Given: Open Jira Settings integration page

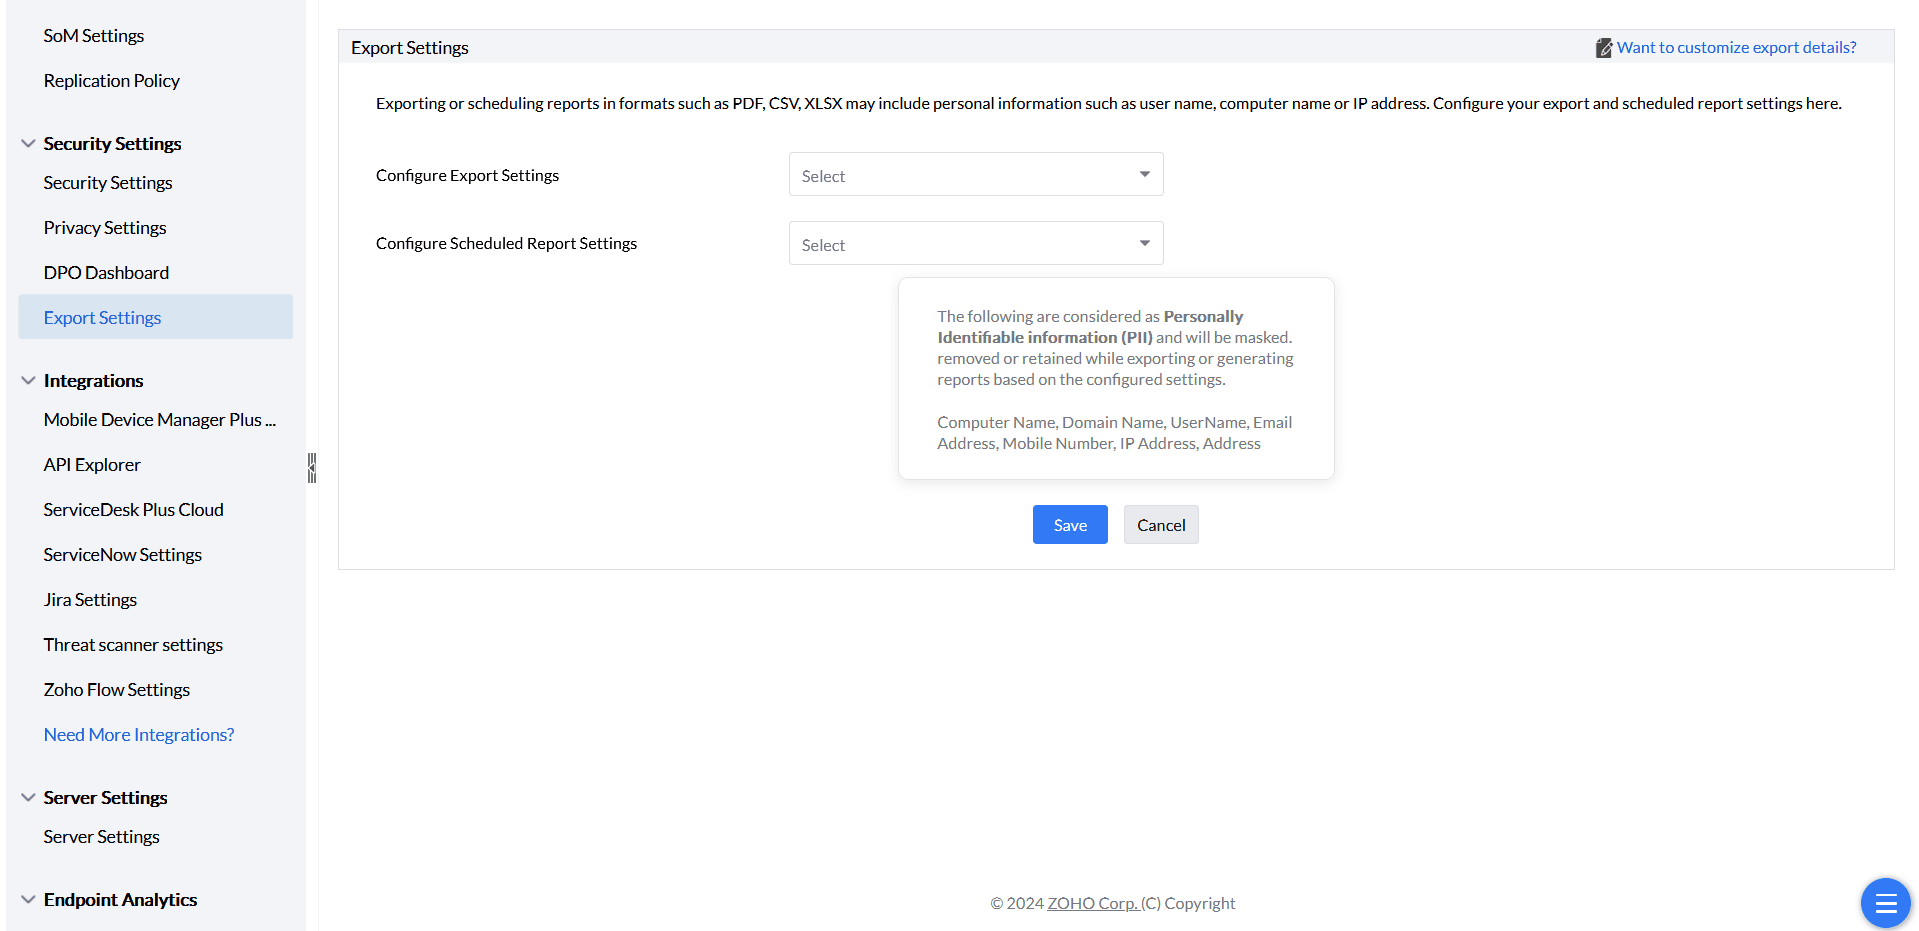Looking at the screenshot, I should point(90,600).
